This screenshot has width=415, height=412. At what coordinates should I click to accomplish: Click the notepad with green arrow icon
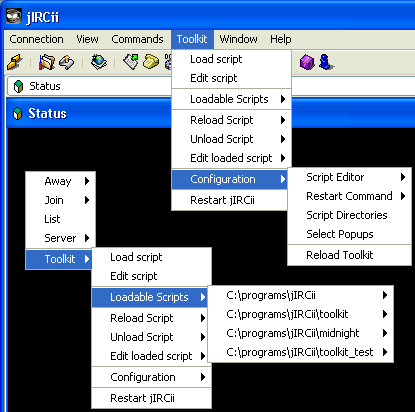pos(131,62)
